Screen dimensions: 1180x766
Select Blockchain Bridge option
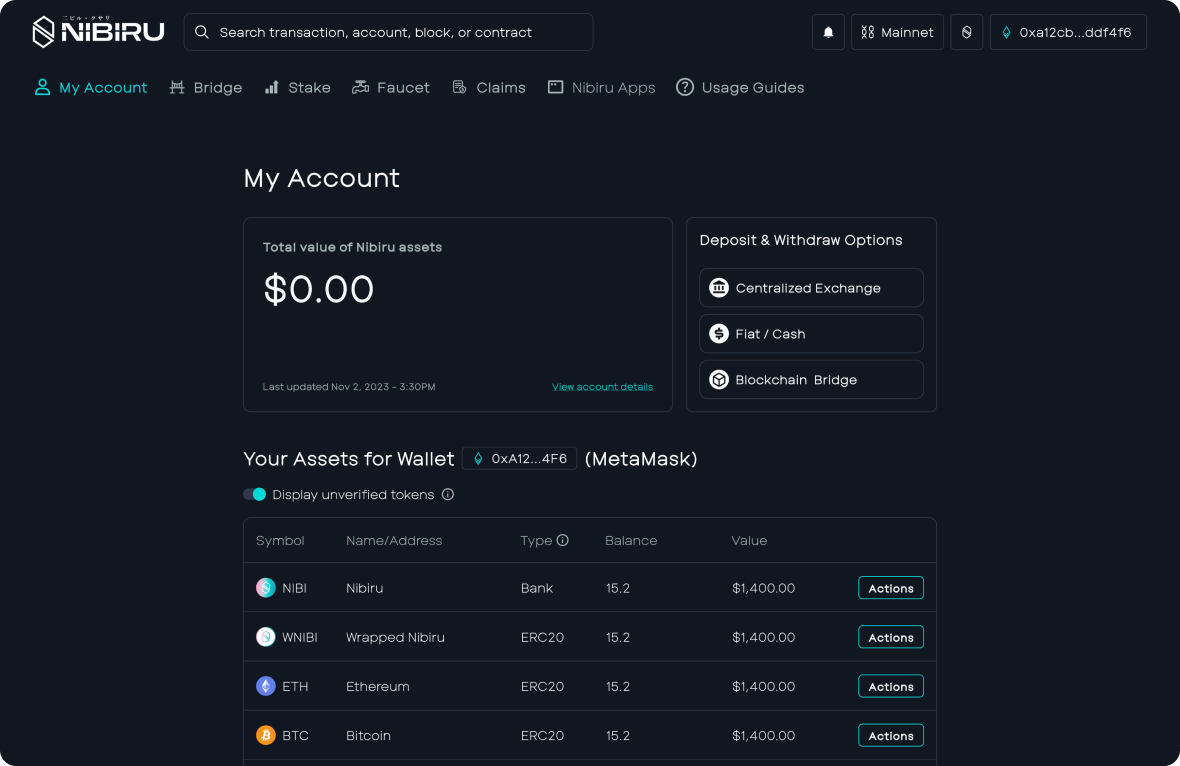(x=811, y=379)
